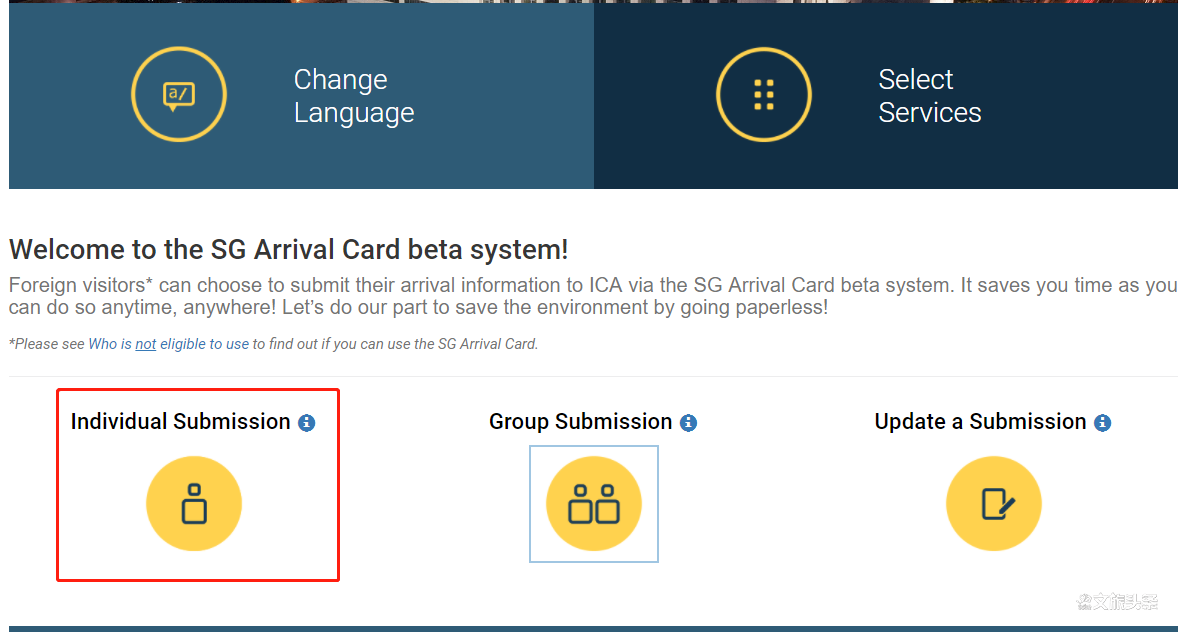Click the Change Language label text

(x=353, y=96)
